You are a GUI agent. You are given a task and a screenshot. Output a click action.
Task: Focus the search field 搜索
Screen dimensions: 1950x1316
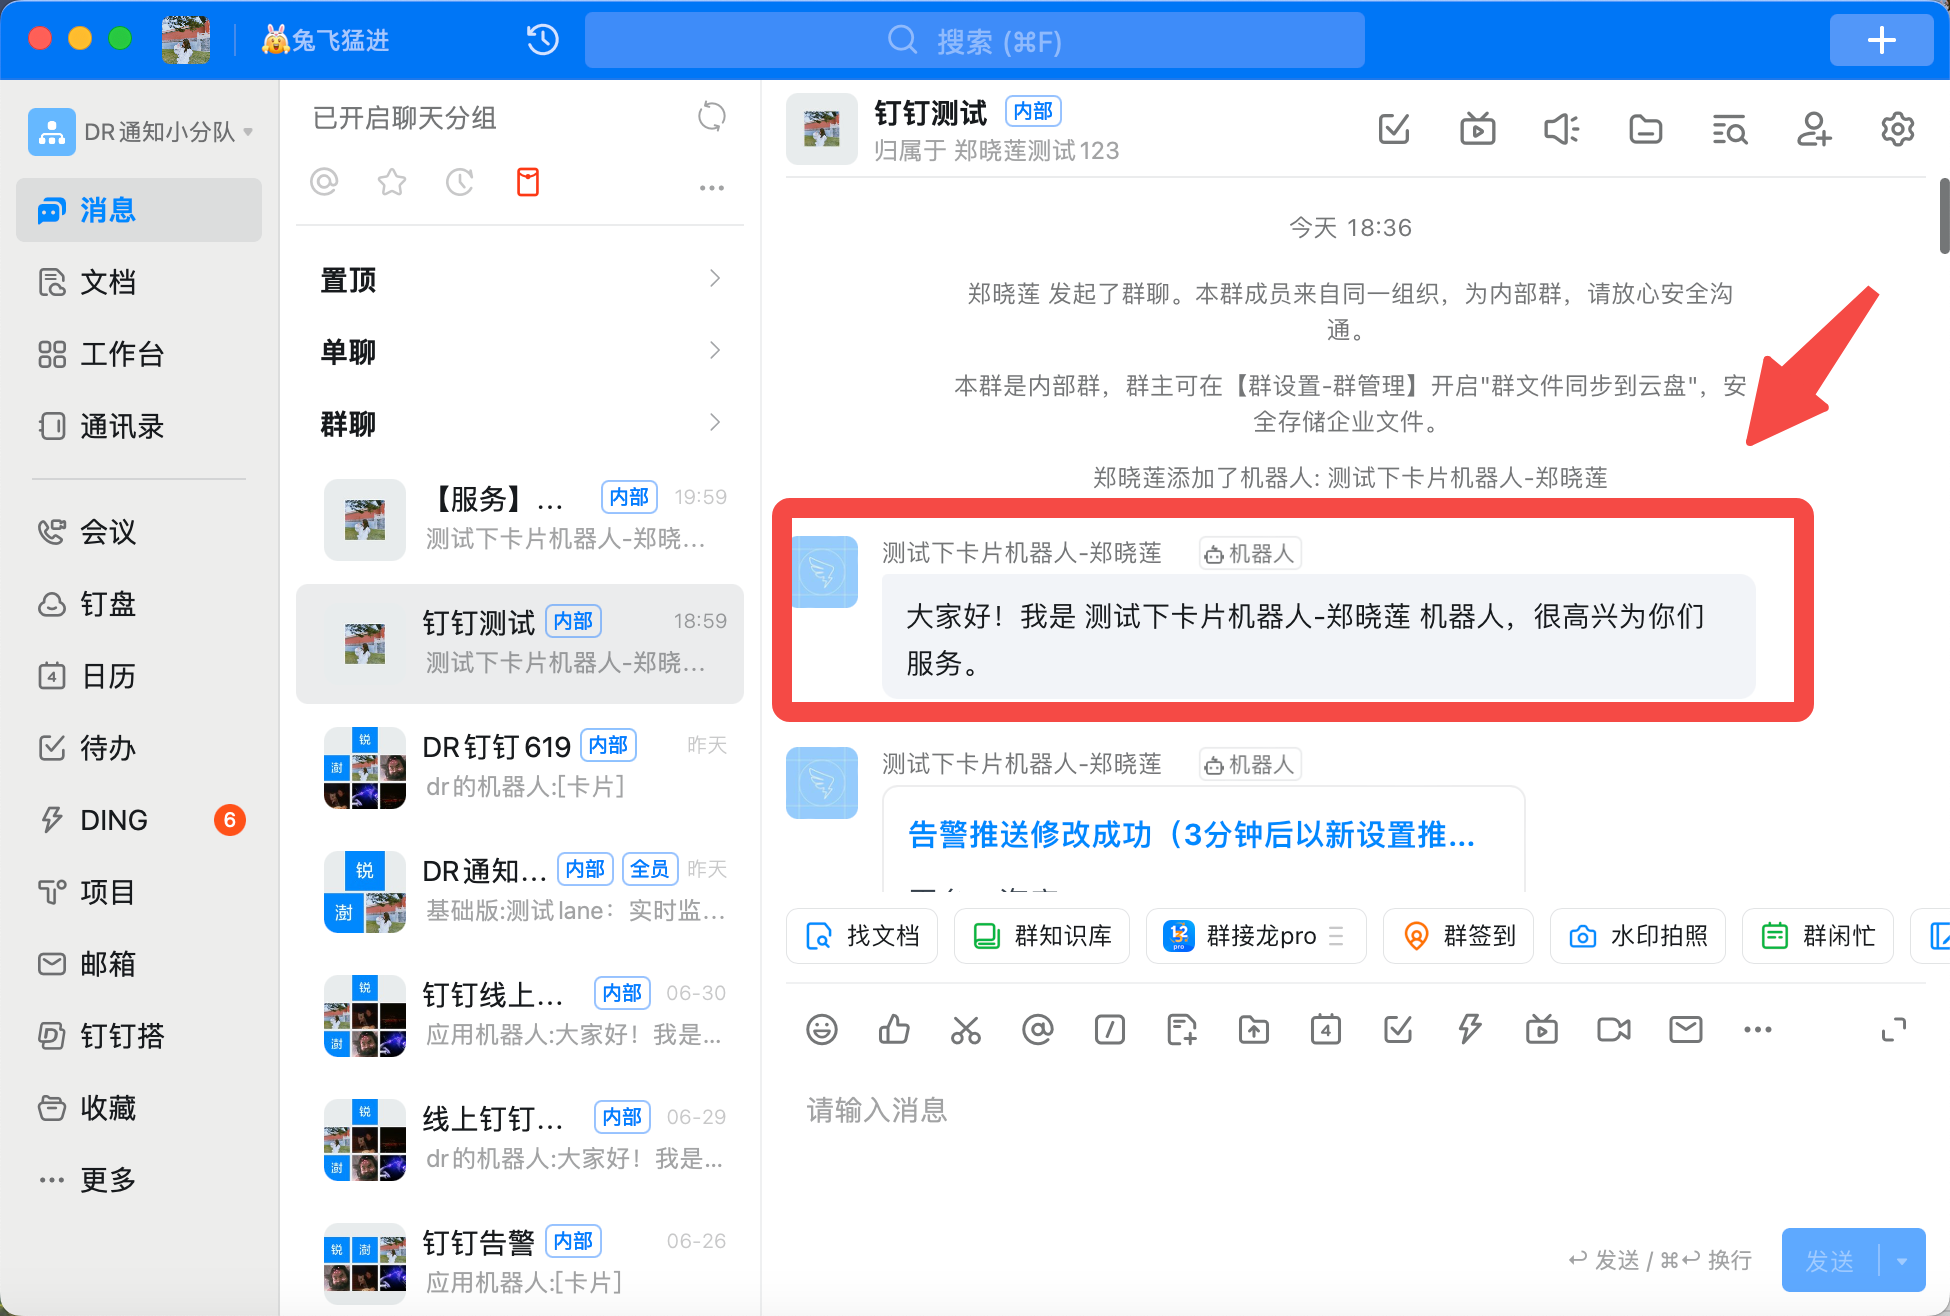(974, 40)
